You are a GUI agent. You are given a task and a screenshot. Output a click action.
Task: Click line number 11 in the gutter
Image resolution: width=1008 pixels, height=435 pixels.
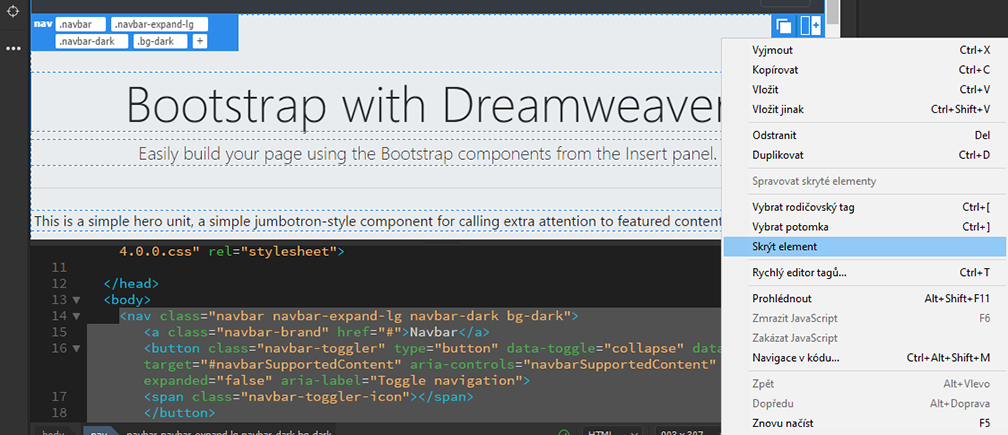(60, 267)
